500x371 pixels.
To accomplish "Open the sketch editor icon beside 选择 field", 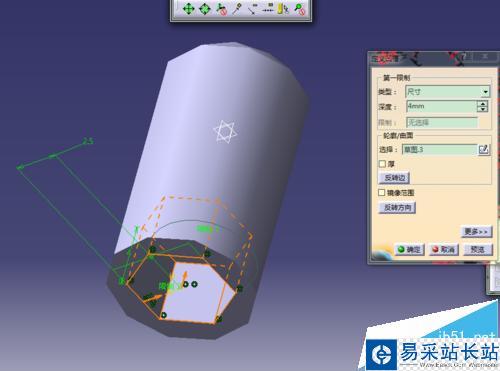I will [x=484, y=149].
